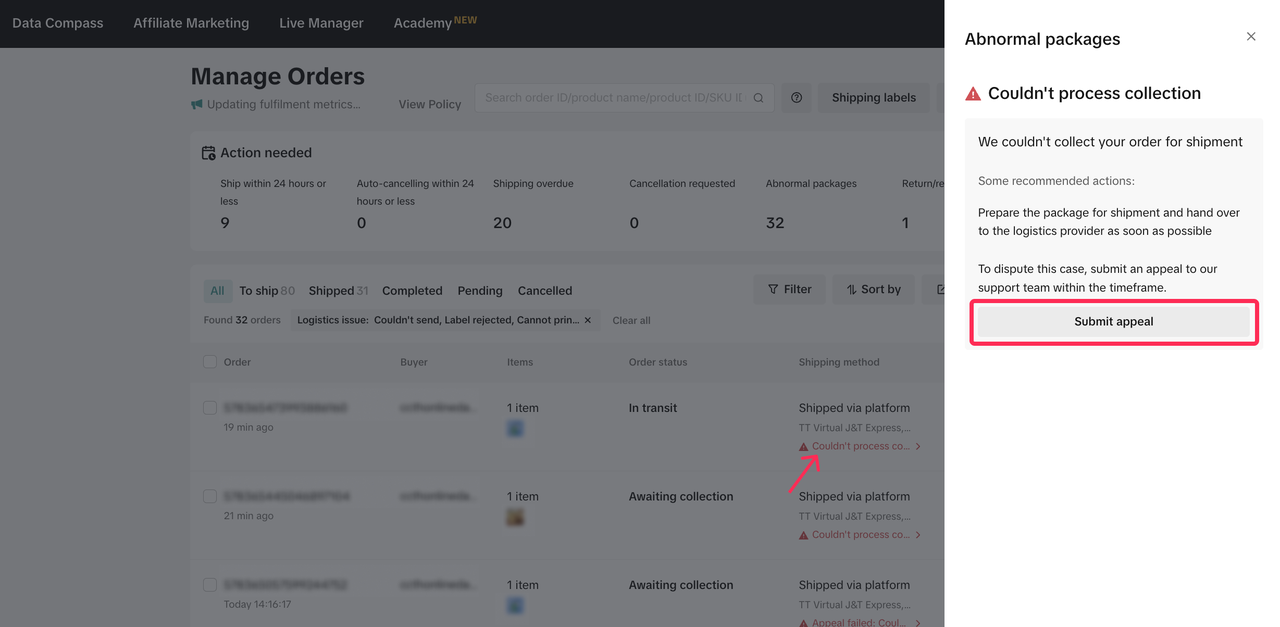Click the megaphone announcement icon
This screenshot has height=627, width=1280.
[x=197, y=104]
